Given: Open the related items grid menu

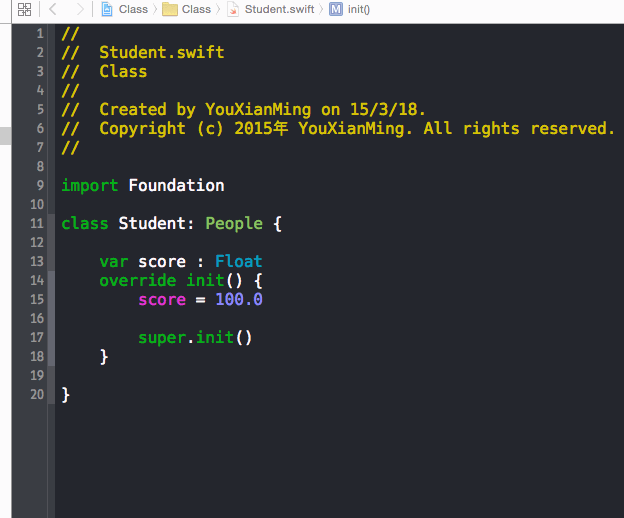Looking at the screenshot, I should (24, 9).
